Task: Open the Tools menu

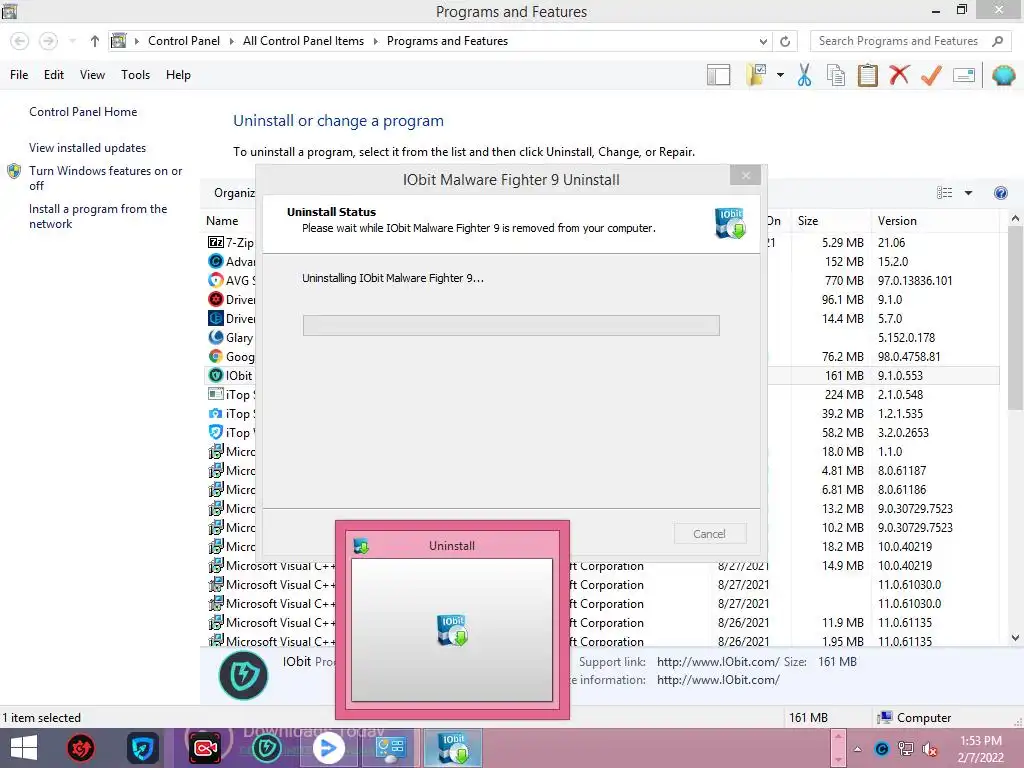Action: click(x=135, y=75)
